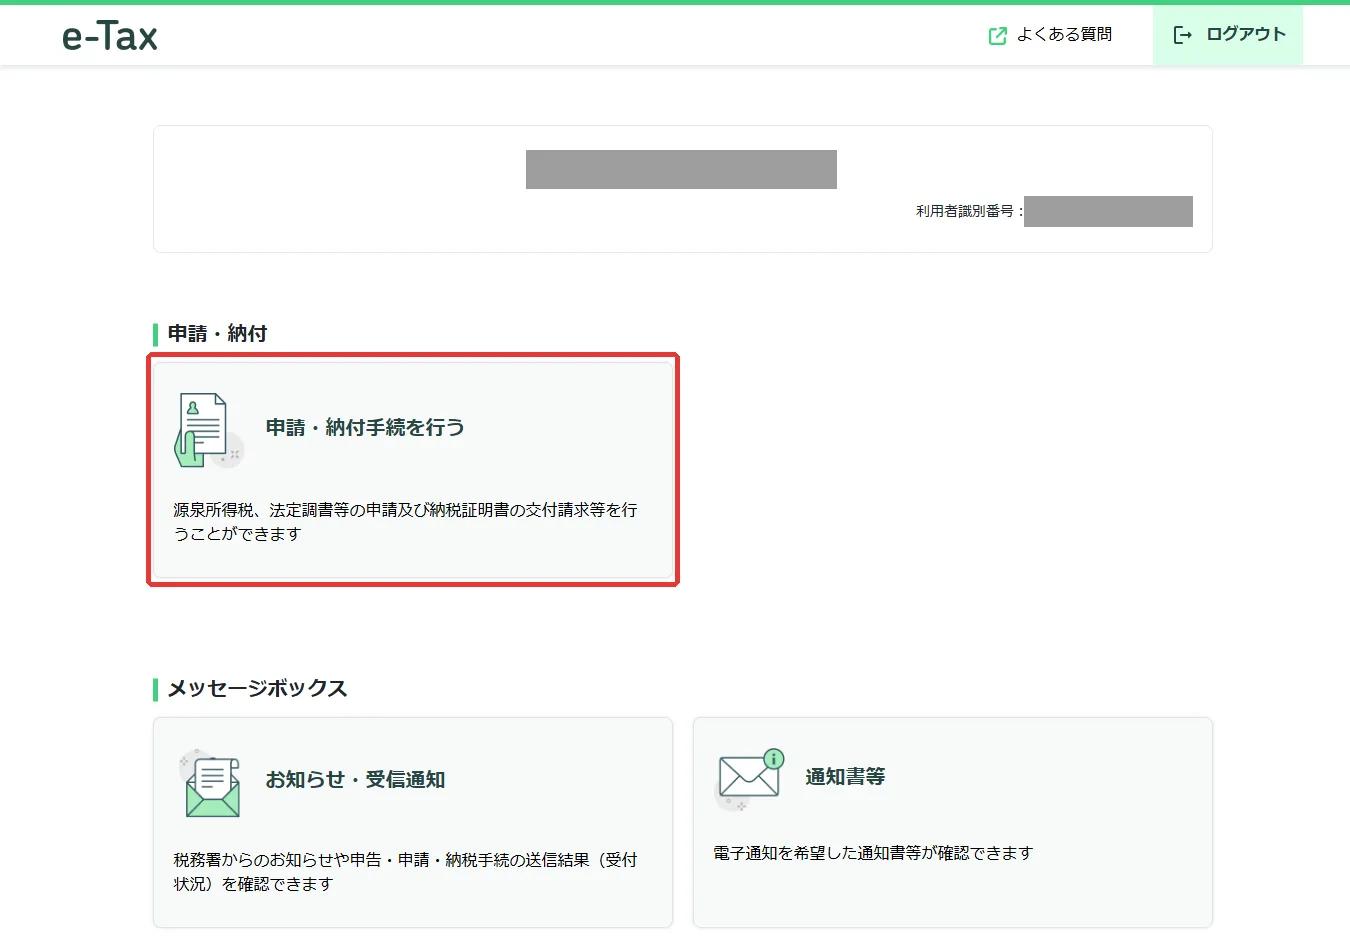
Task: Click the mail info icon for 通知書等
Action: (750, 779)
